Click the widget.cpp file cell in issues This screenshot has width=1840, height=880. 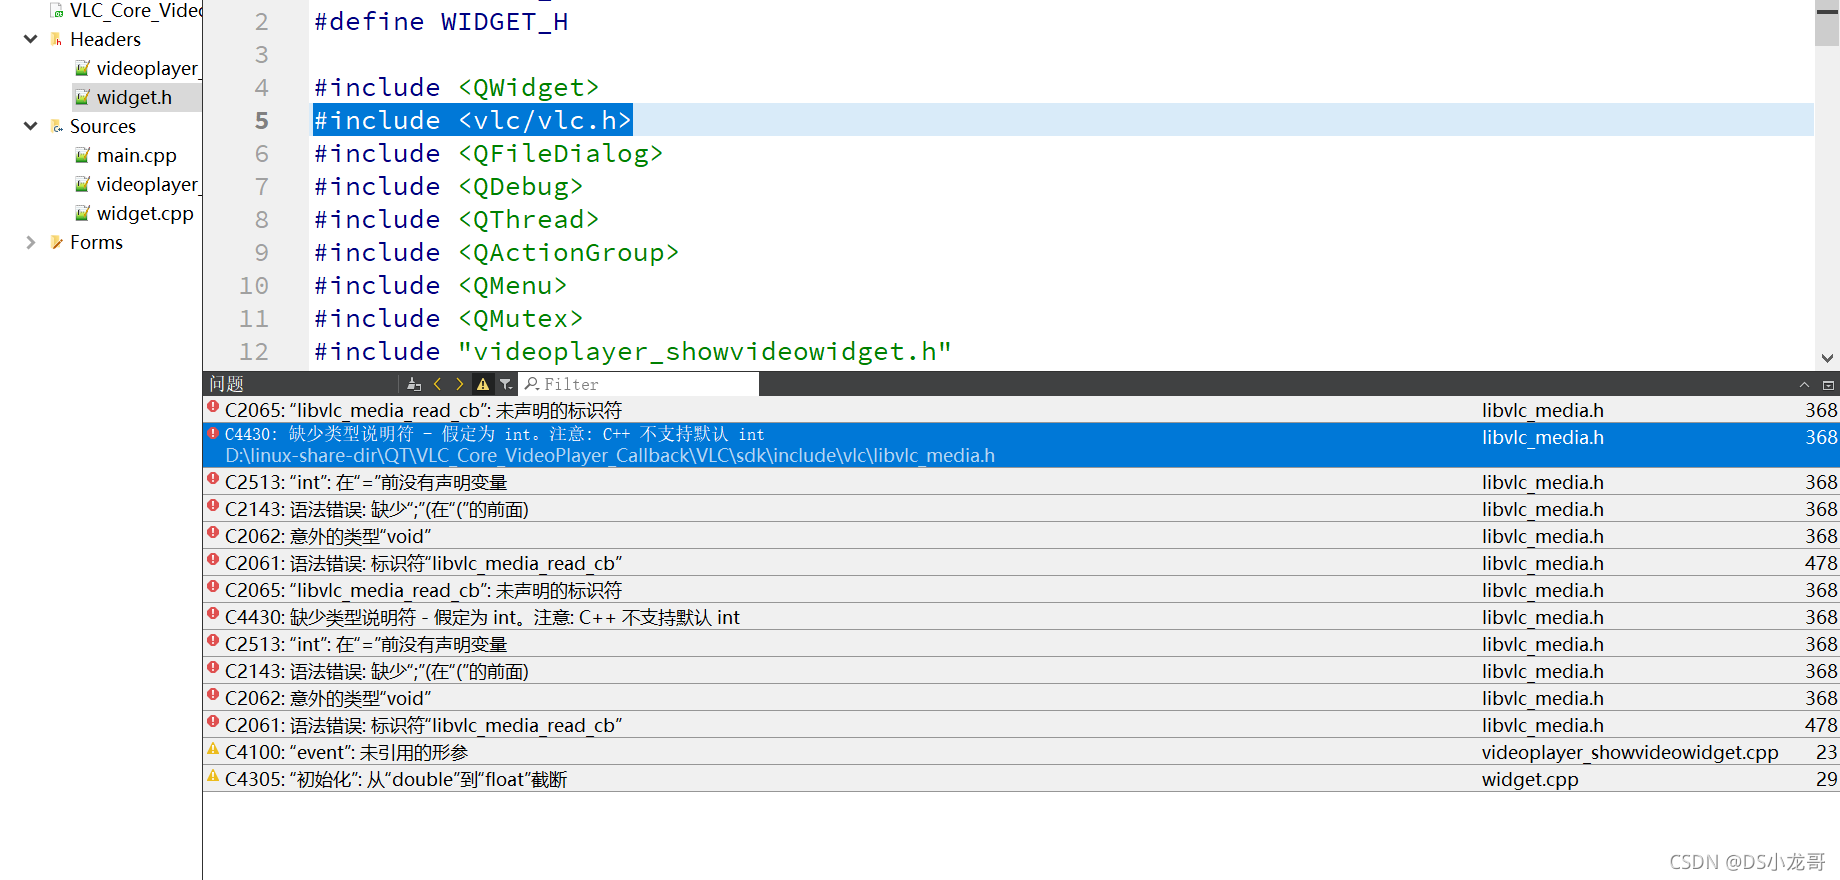tap(1530, 779)
